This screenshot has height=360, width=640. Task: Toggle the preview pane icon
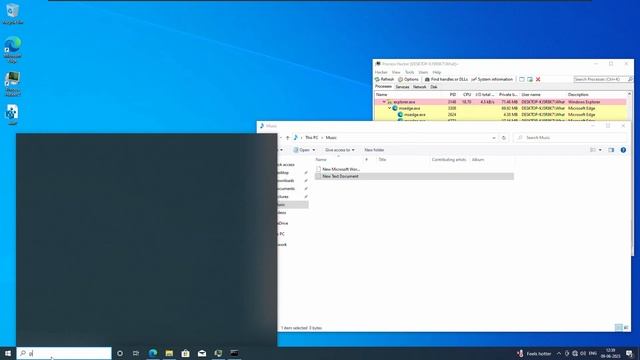tap(611, 150)
